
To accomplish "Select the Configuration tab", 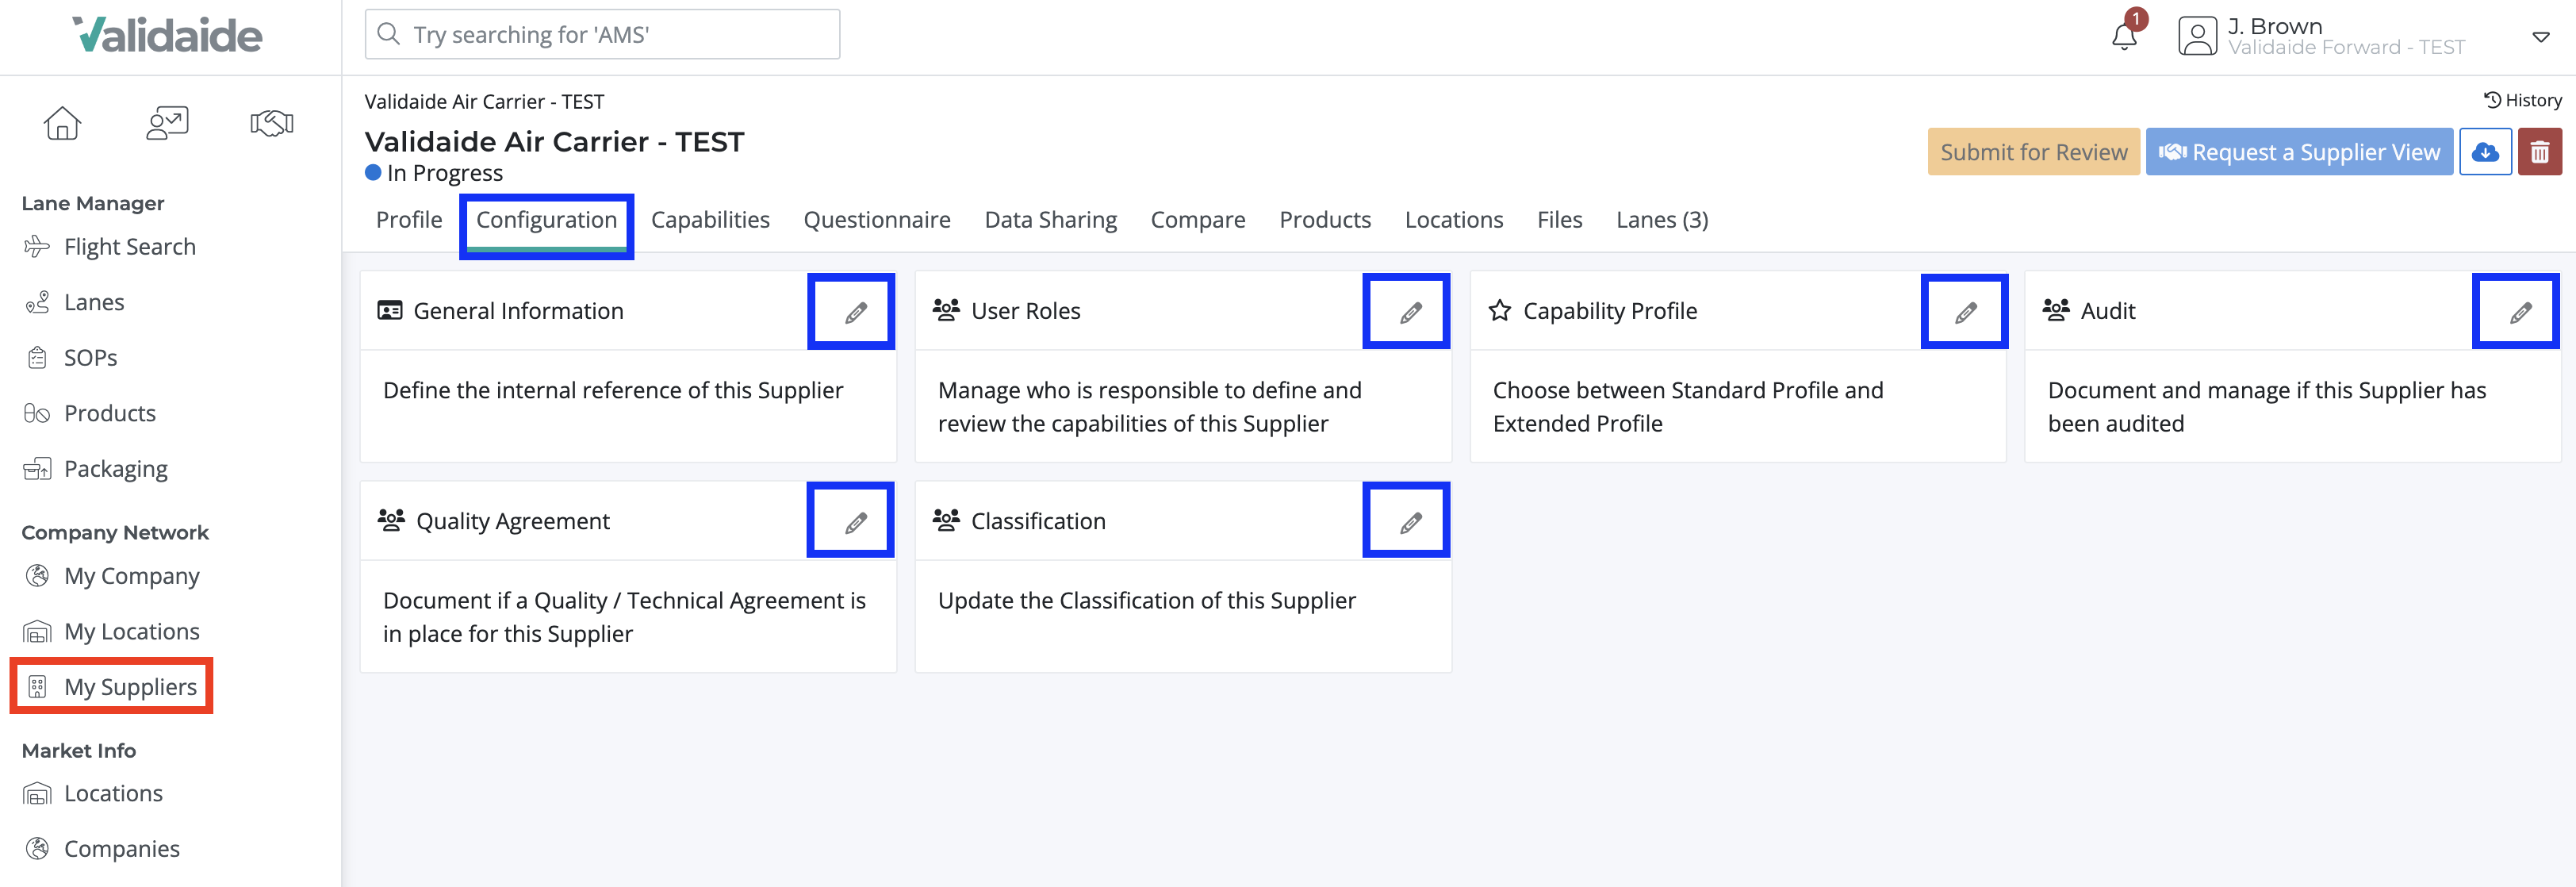I will [546, 220].
